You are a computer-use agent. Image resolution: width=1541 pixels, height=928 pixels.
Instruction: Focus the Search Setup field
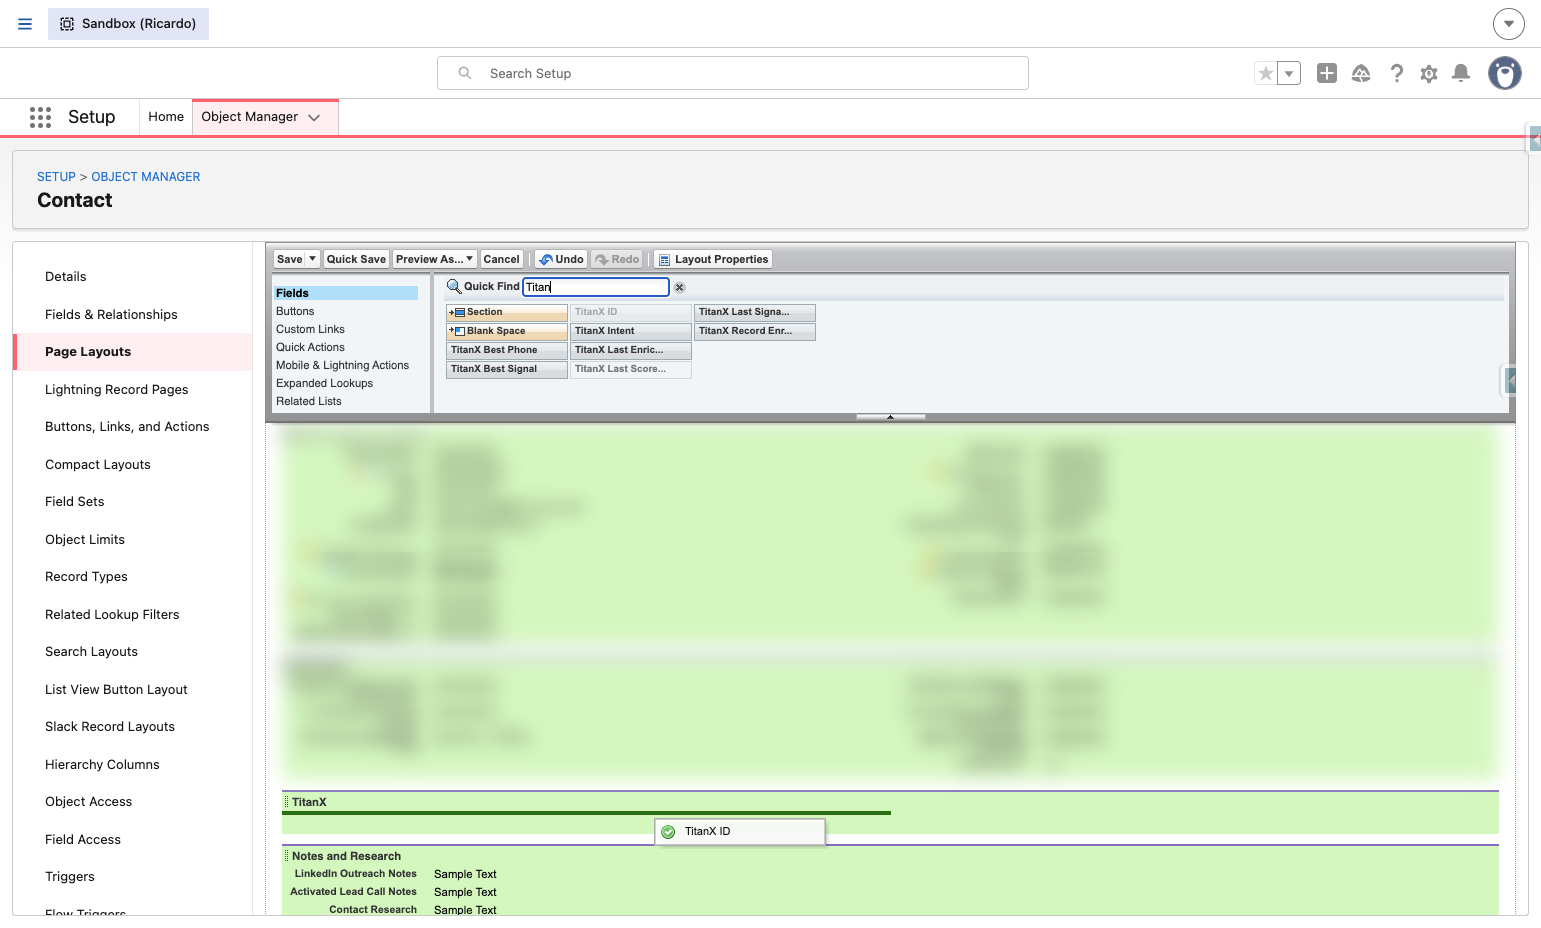(x=733, y=73)
